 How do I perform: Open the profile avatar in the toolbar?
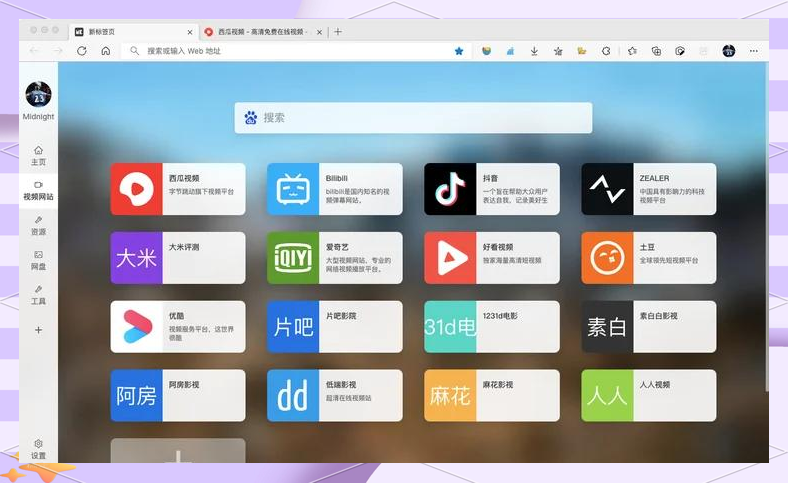click(x=729, y=51)
